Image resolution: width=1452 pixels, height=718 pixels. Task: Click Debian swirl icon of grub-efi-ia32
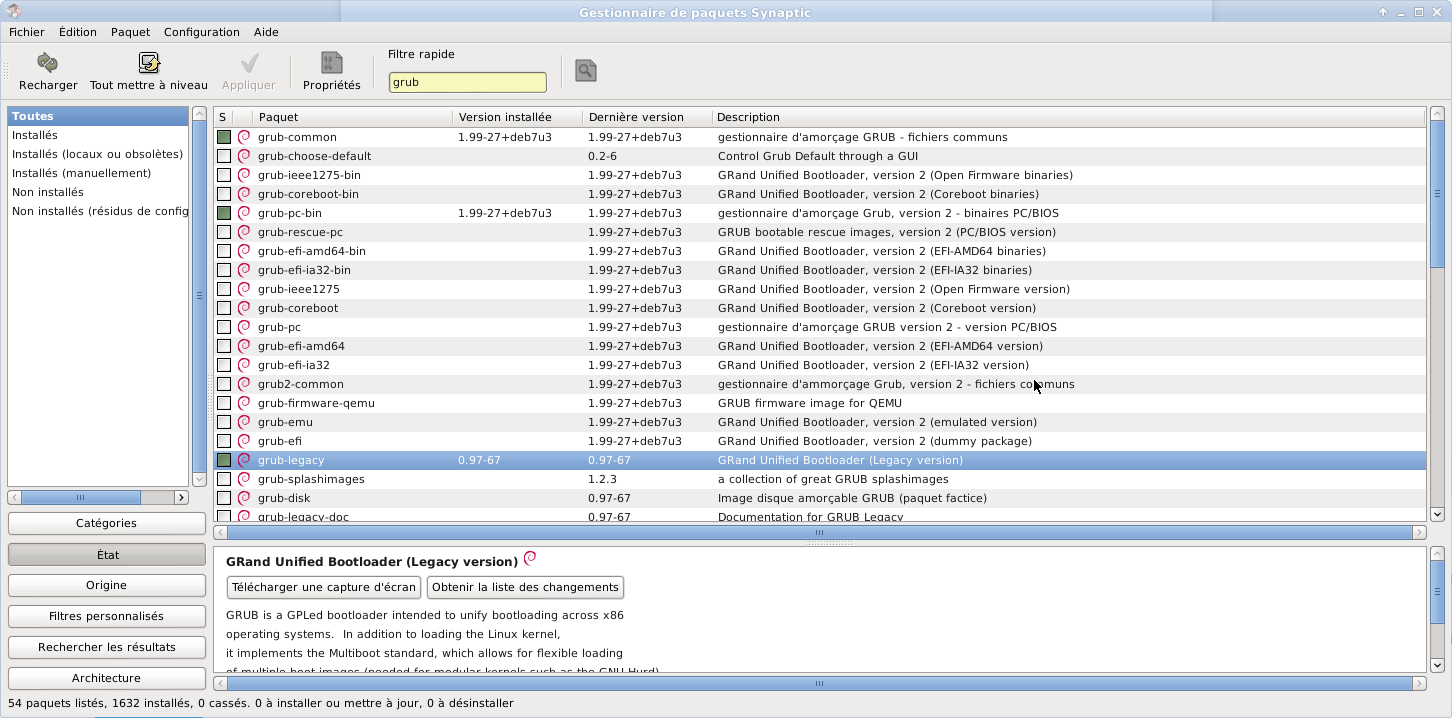pos(244,365)
